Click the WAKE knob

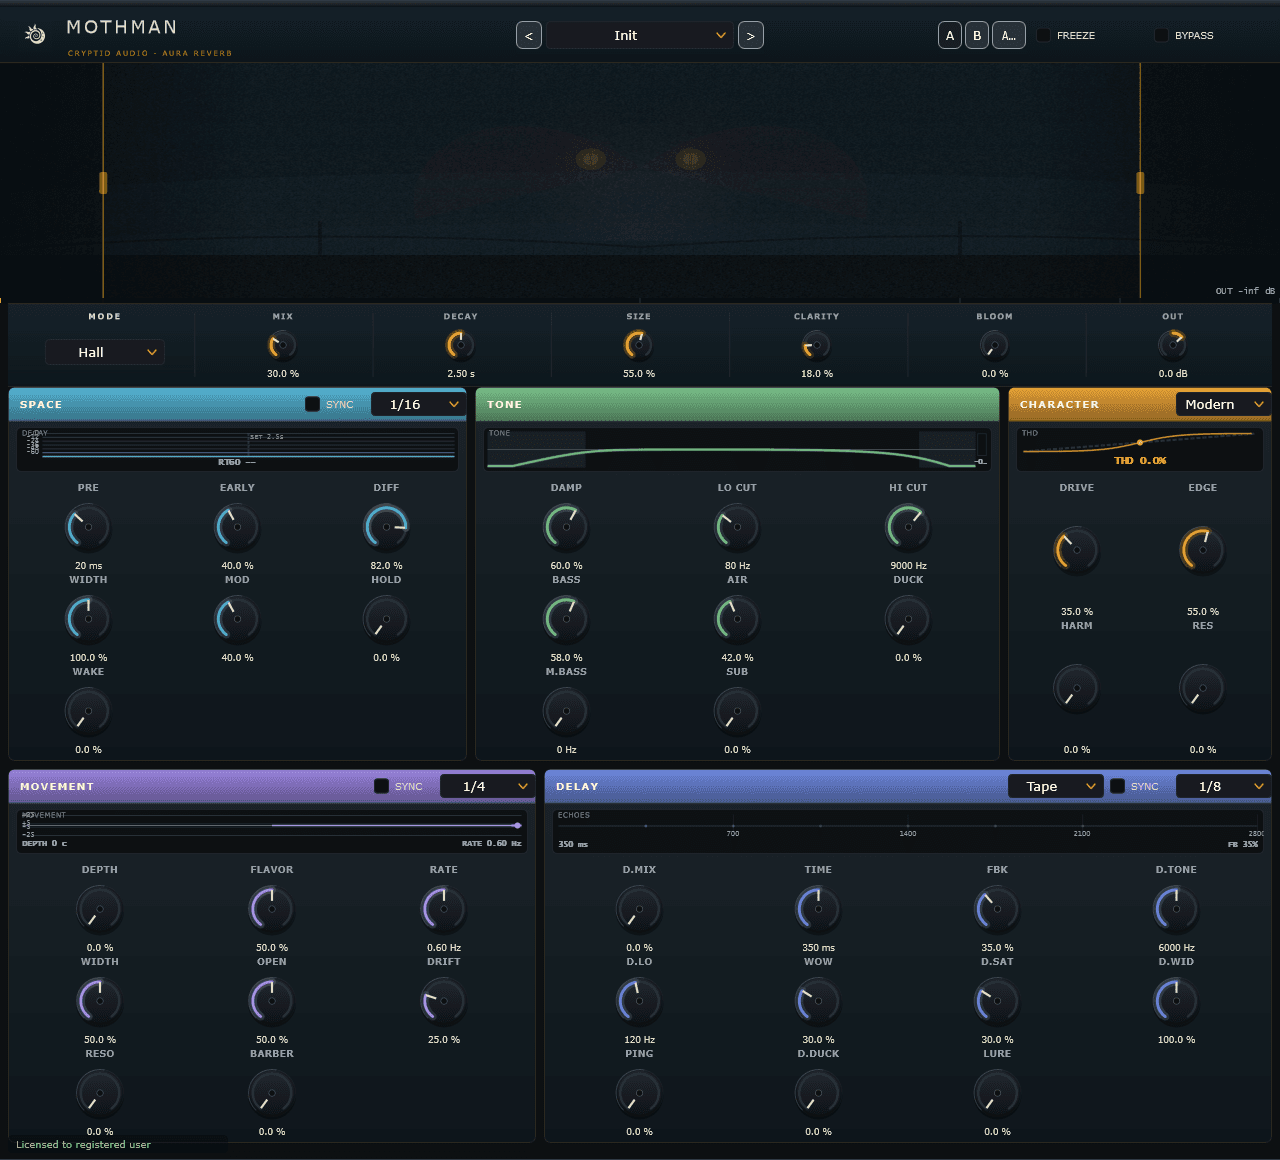click(x=88, y=712)
